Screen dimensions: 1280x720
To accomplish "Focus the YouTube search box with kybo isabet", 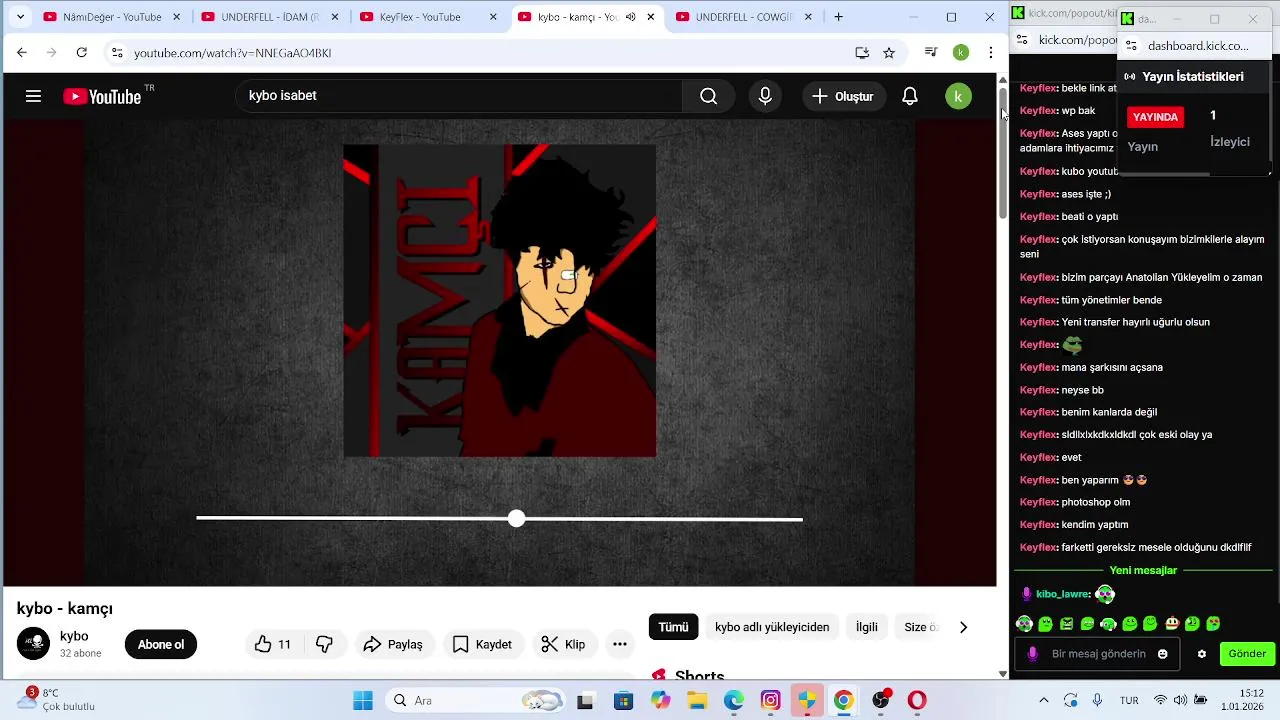I will tap(460, 96).
